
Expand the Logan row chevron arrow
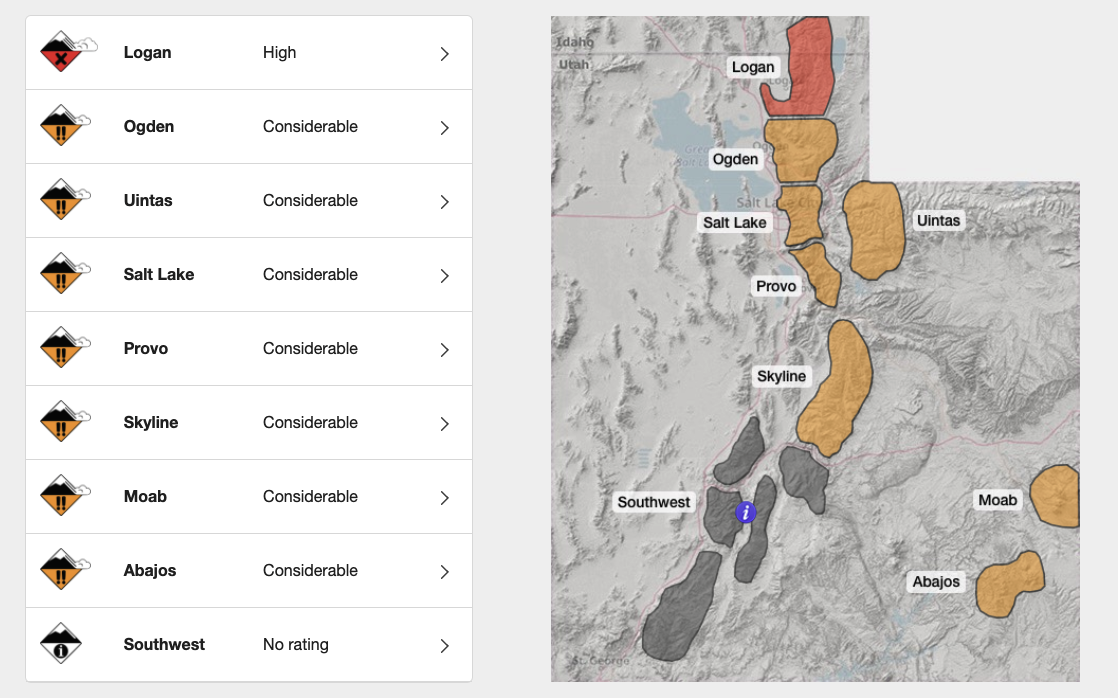point(445,54)
